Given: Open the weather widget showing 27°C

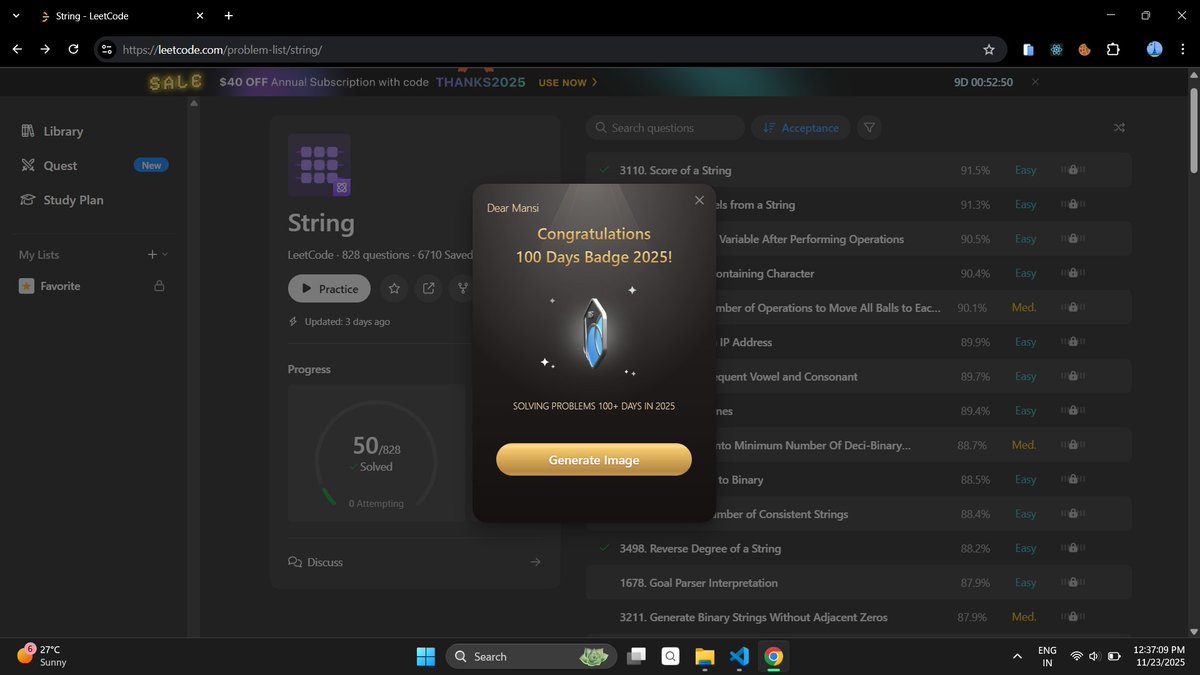Looking at the screenshot, I should click(x=43, y=656).
